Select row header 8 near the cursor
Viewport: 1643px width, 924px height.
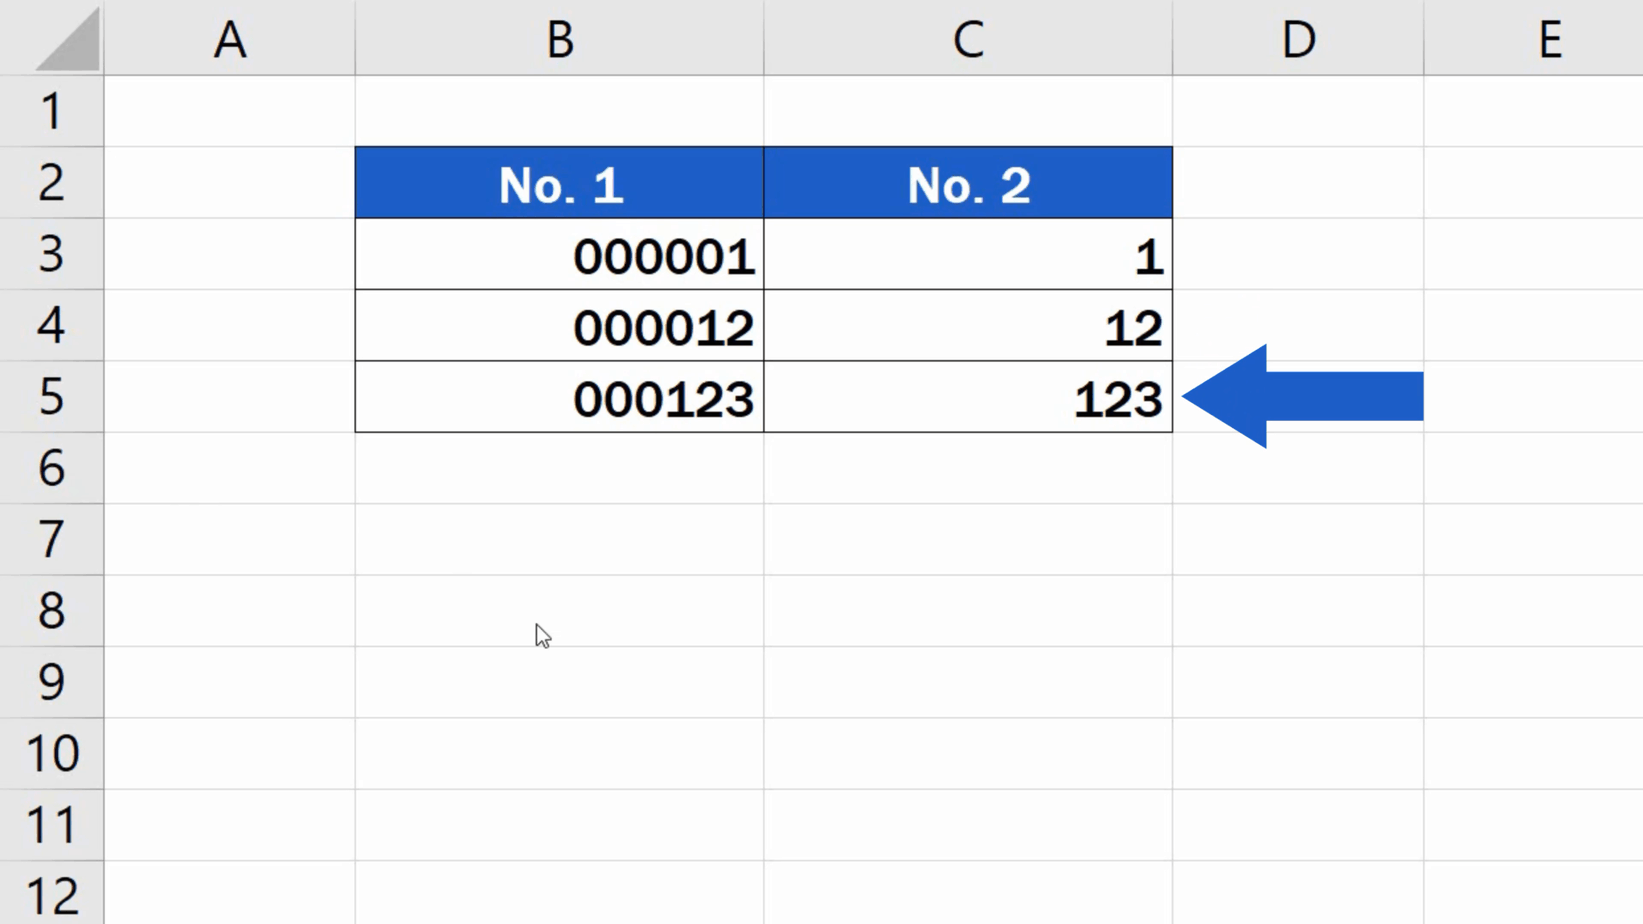point(51,611)
